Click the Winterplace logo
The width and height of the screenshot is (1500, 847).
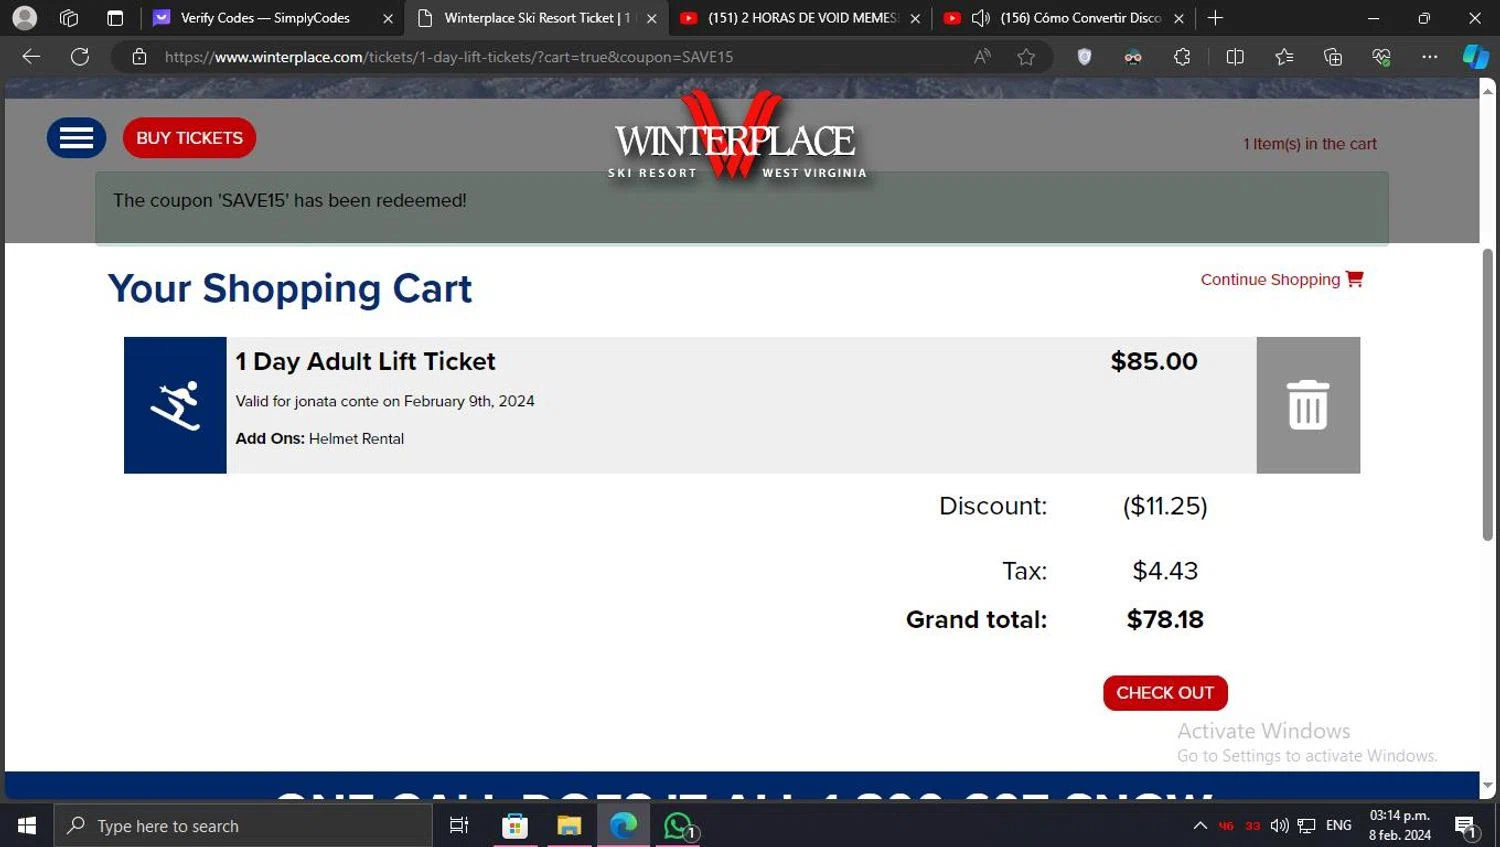(x=737, y=137)
